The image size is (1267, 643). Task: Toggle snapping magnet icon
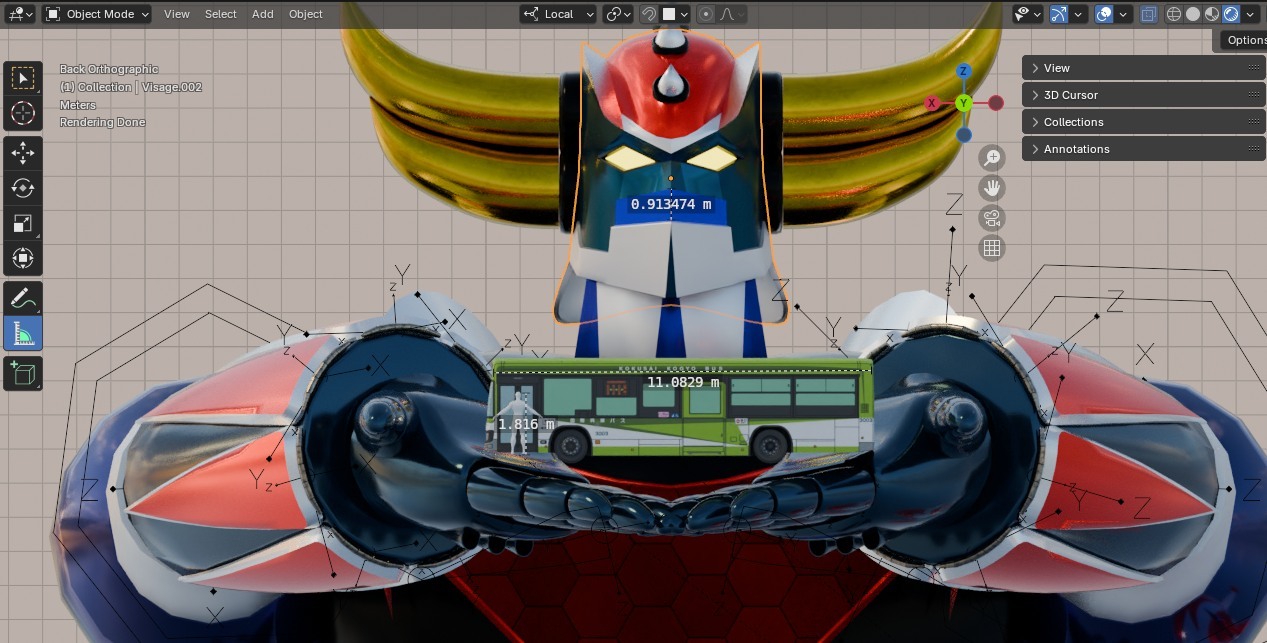(x=648, y=14)
